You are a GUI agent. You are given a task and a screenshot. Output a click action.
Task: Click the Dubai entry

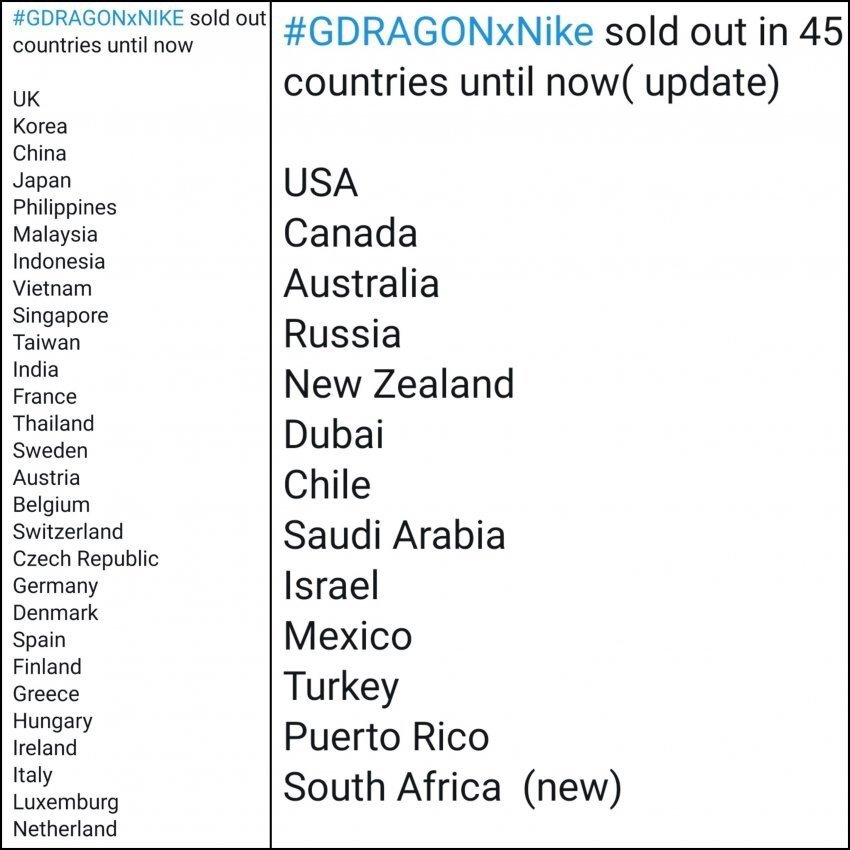click(x=333, y=435)
